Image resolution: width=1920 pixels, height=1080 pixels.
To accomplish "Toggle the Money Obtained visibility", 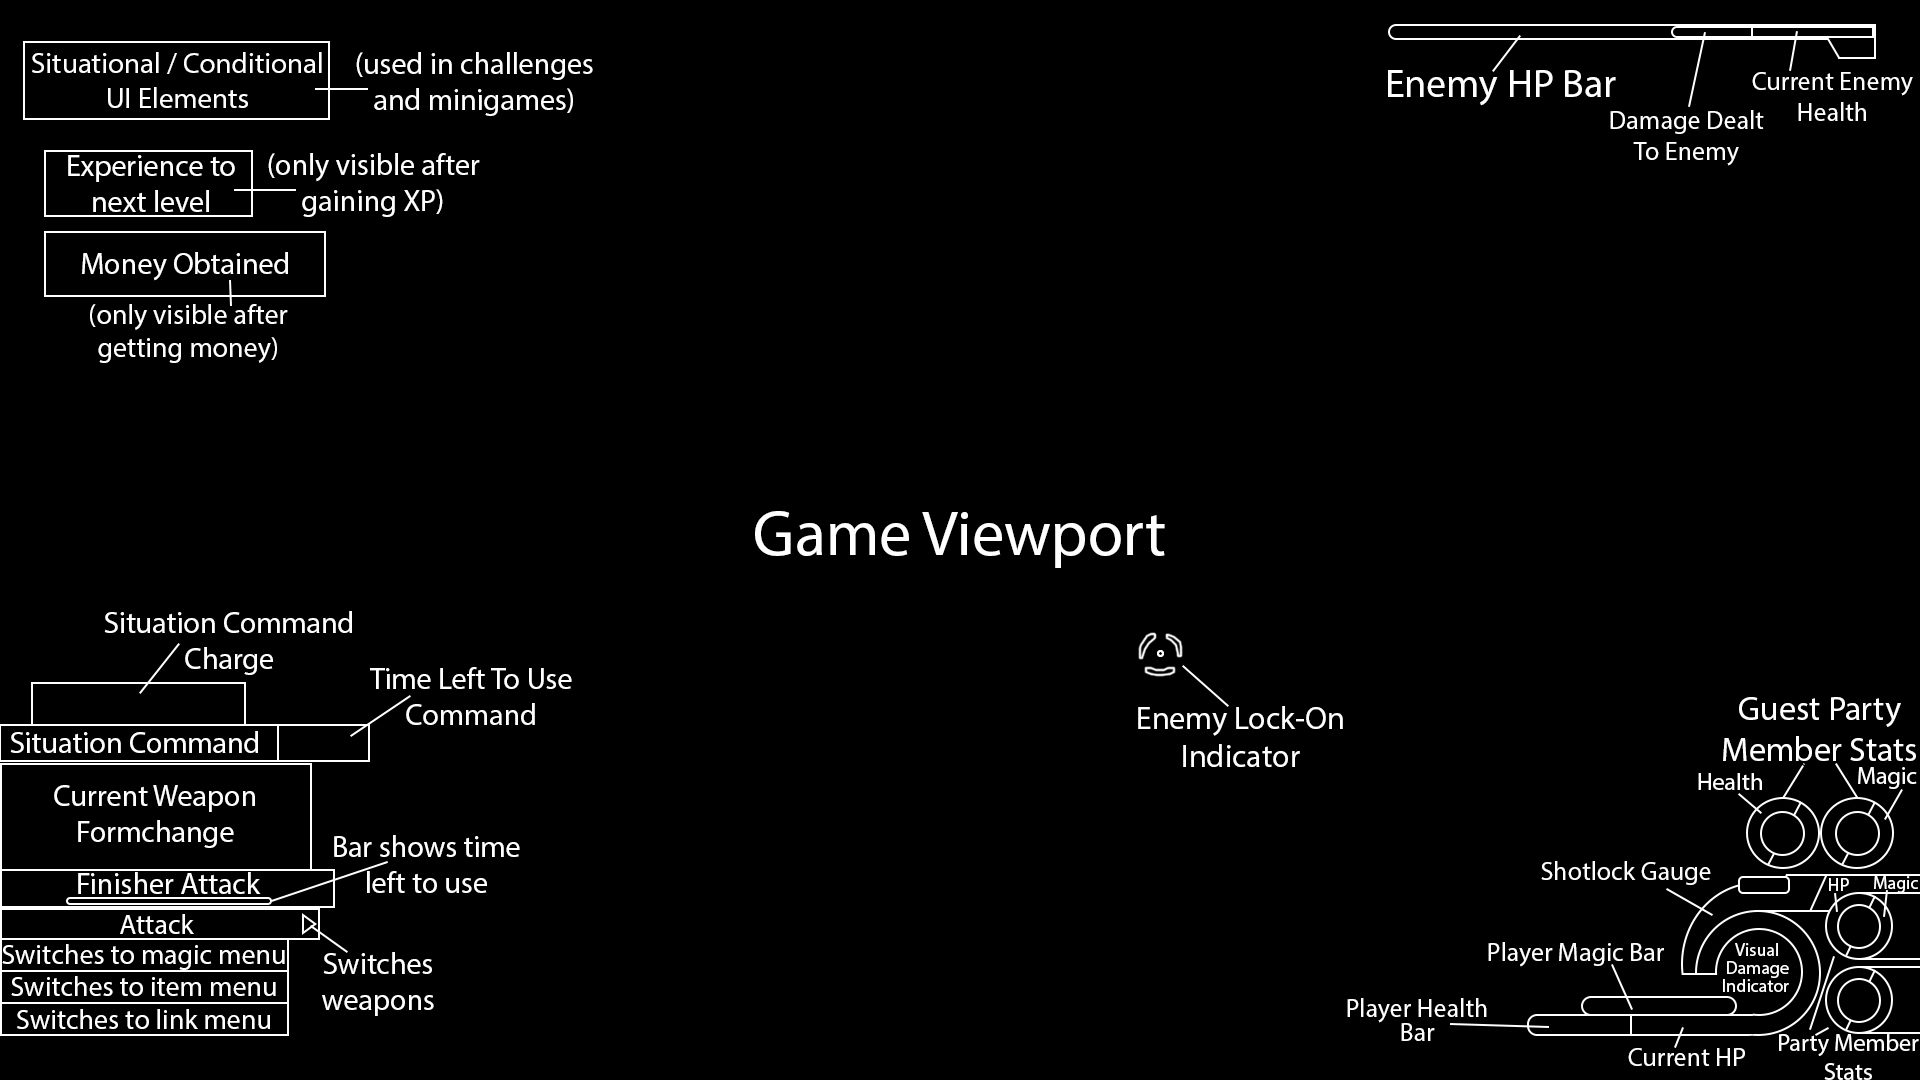I will (x=185, y=264).
